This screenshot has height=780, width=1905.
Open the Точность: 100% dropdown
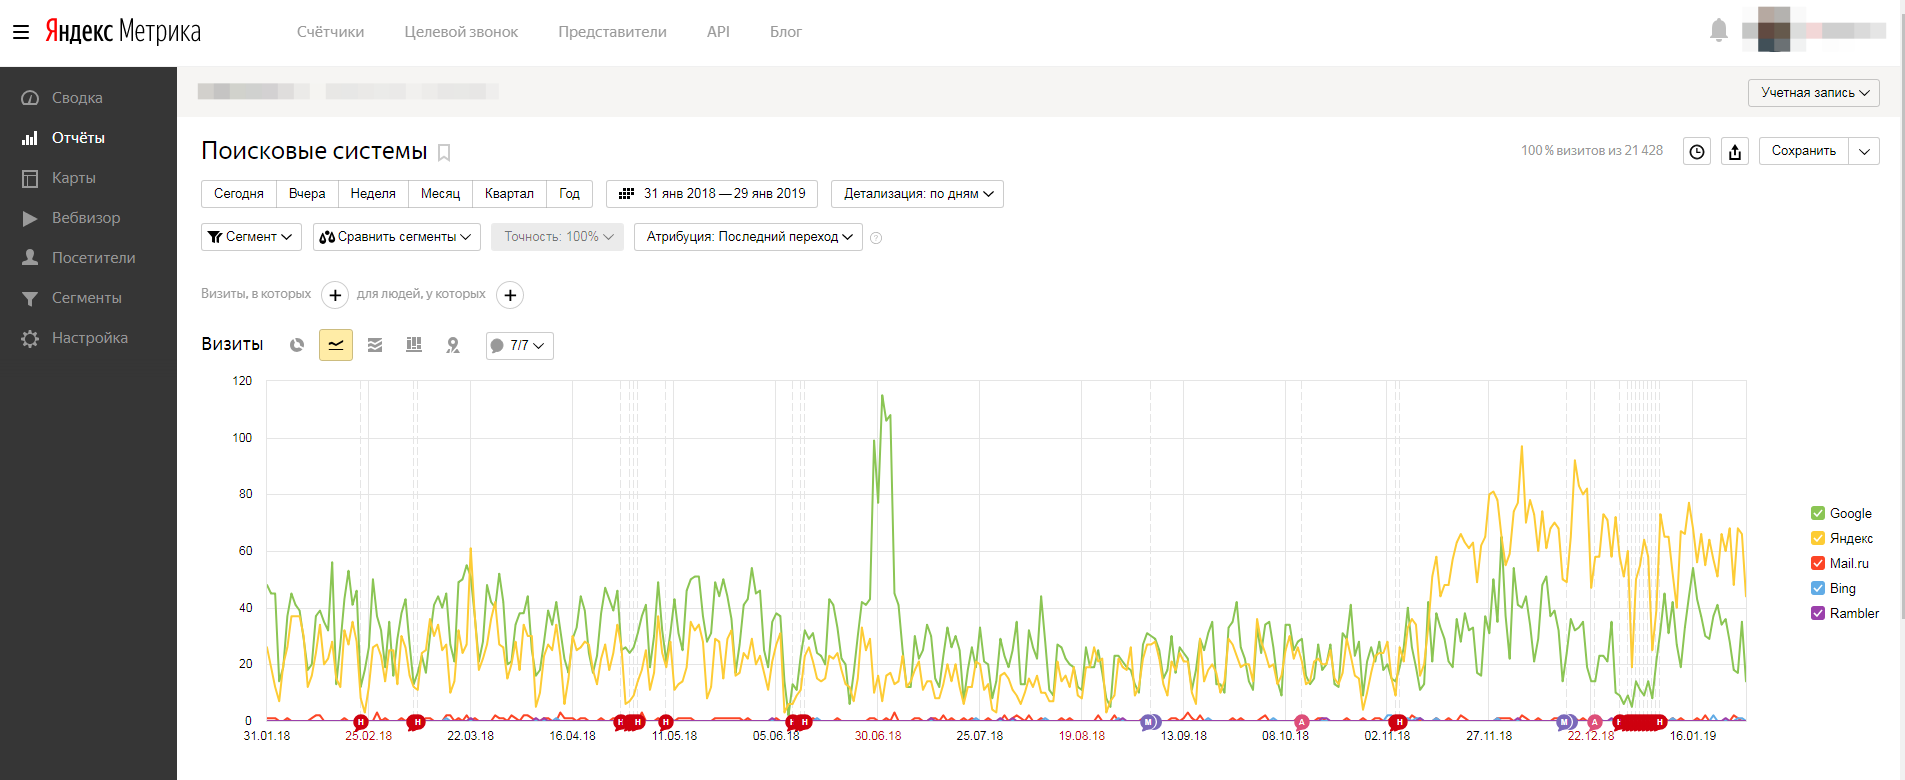(557, 237)
